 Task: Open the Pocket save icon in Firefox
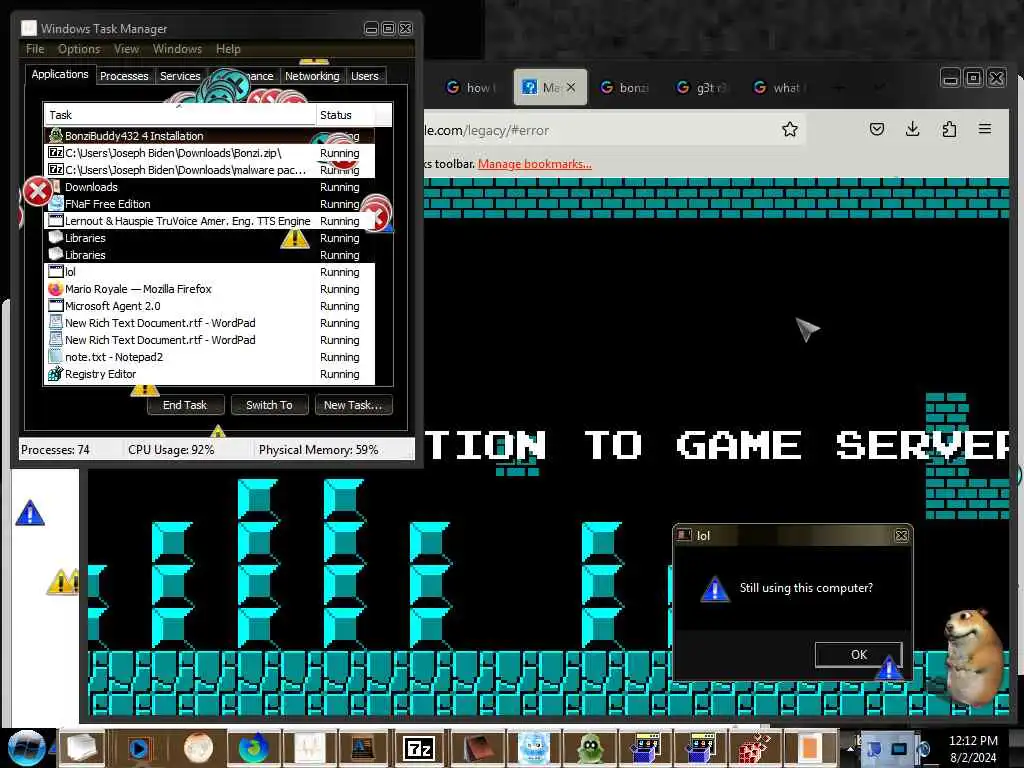pyautogui.click(x=876, y=129)
